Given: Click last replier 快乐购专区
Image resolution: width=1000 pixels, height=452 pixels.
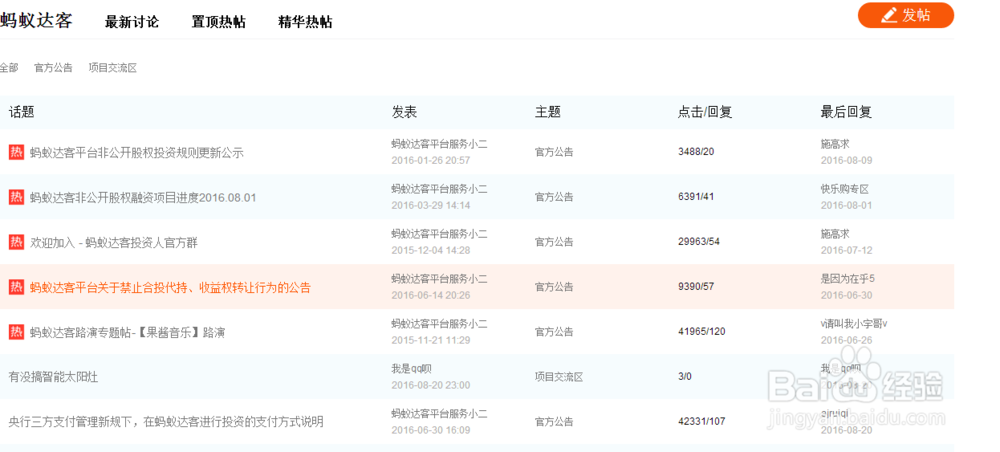Looking at the screenshot, I should click(844, 189).
